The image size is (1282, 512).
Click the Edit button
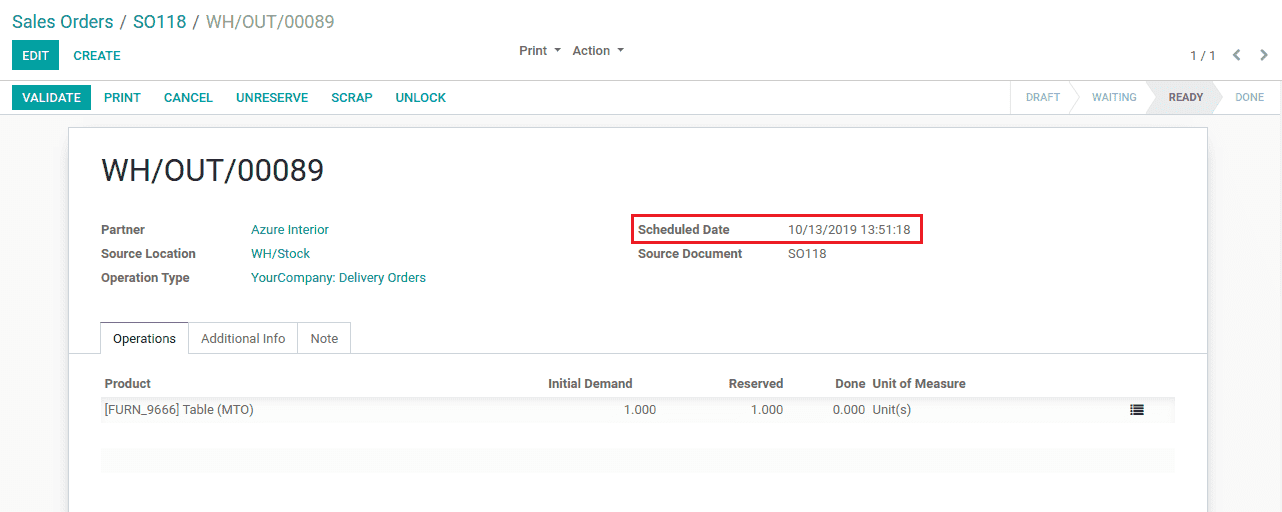click(35, 55)
